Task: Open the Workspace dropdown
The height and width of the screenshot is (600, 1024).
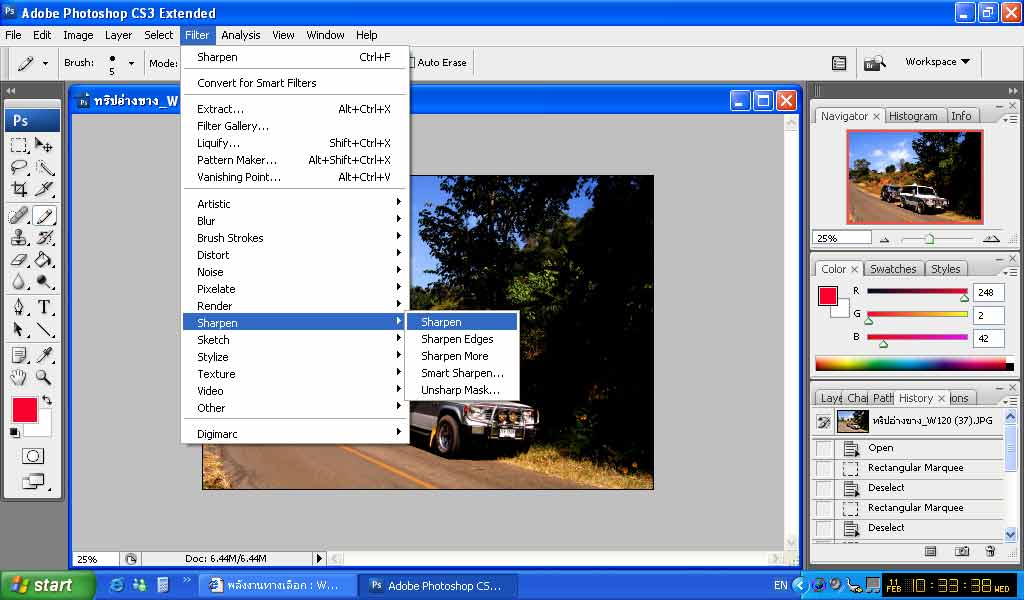Action: coord(937,62)
